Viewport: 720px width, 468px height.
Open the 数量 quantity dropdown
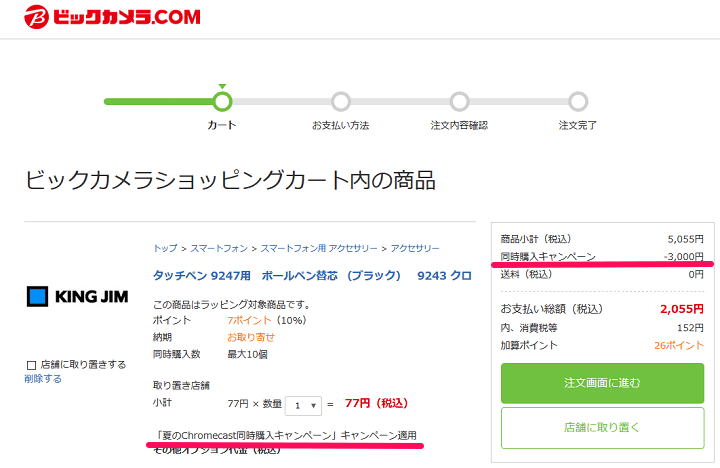coord(303,406)
